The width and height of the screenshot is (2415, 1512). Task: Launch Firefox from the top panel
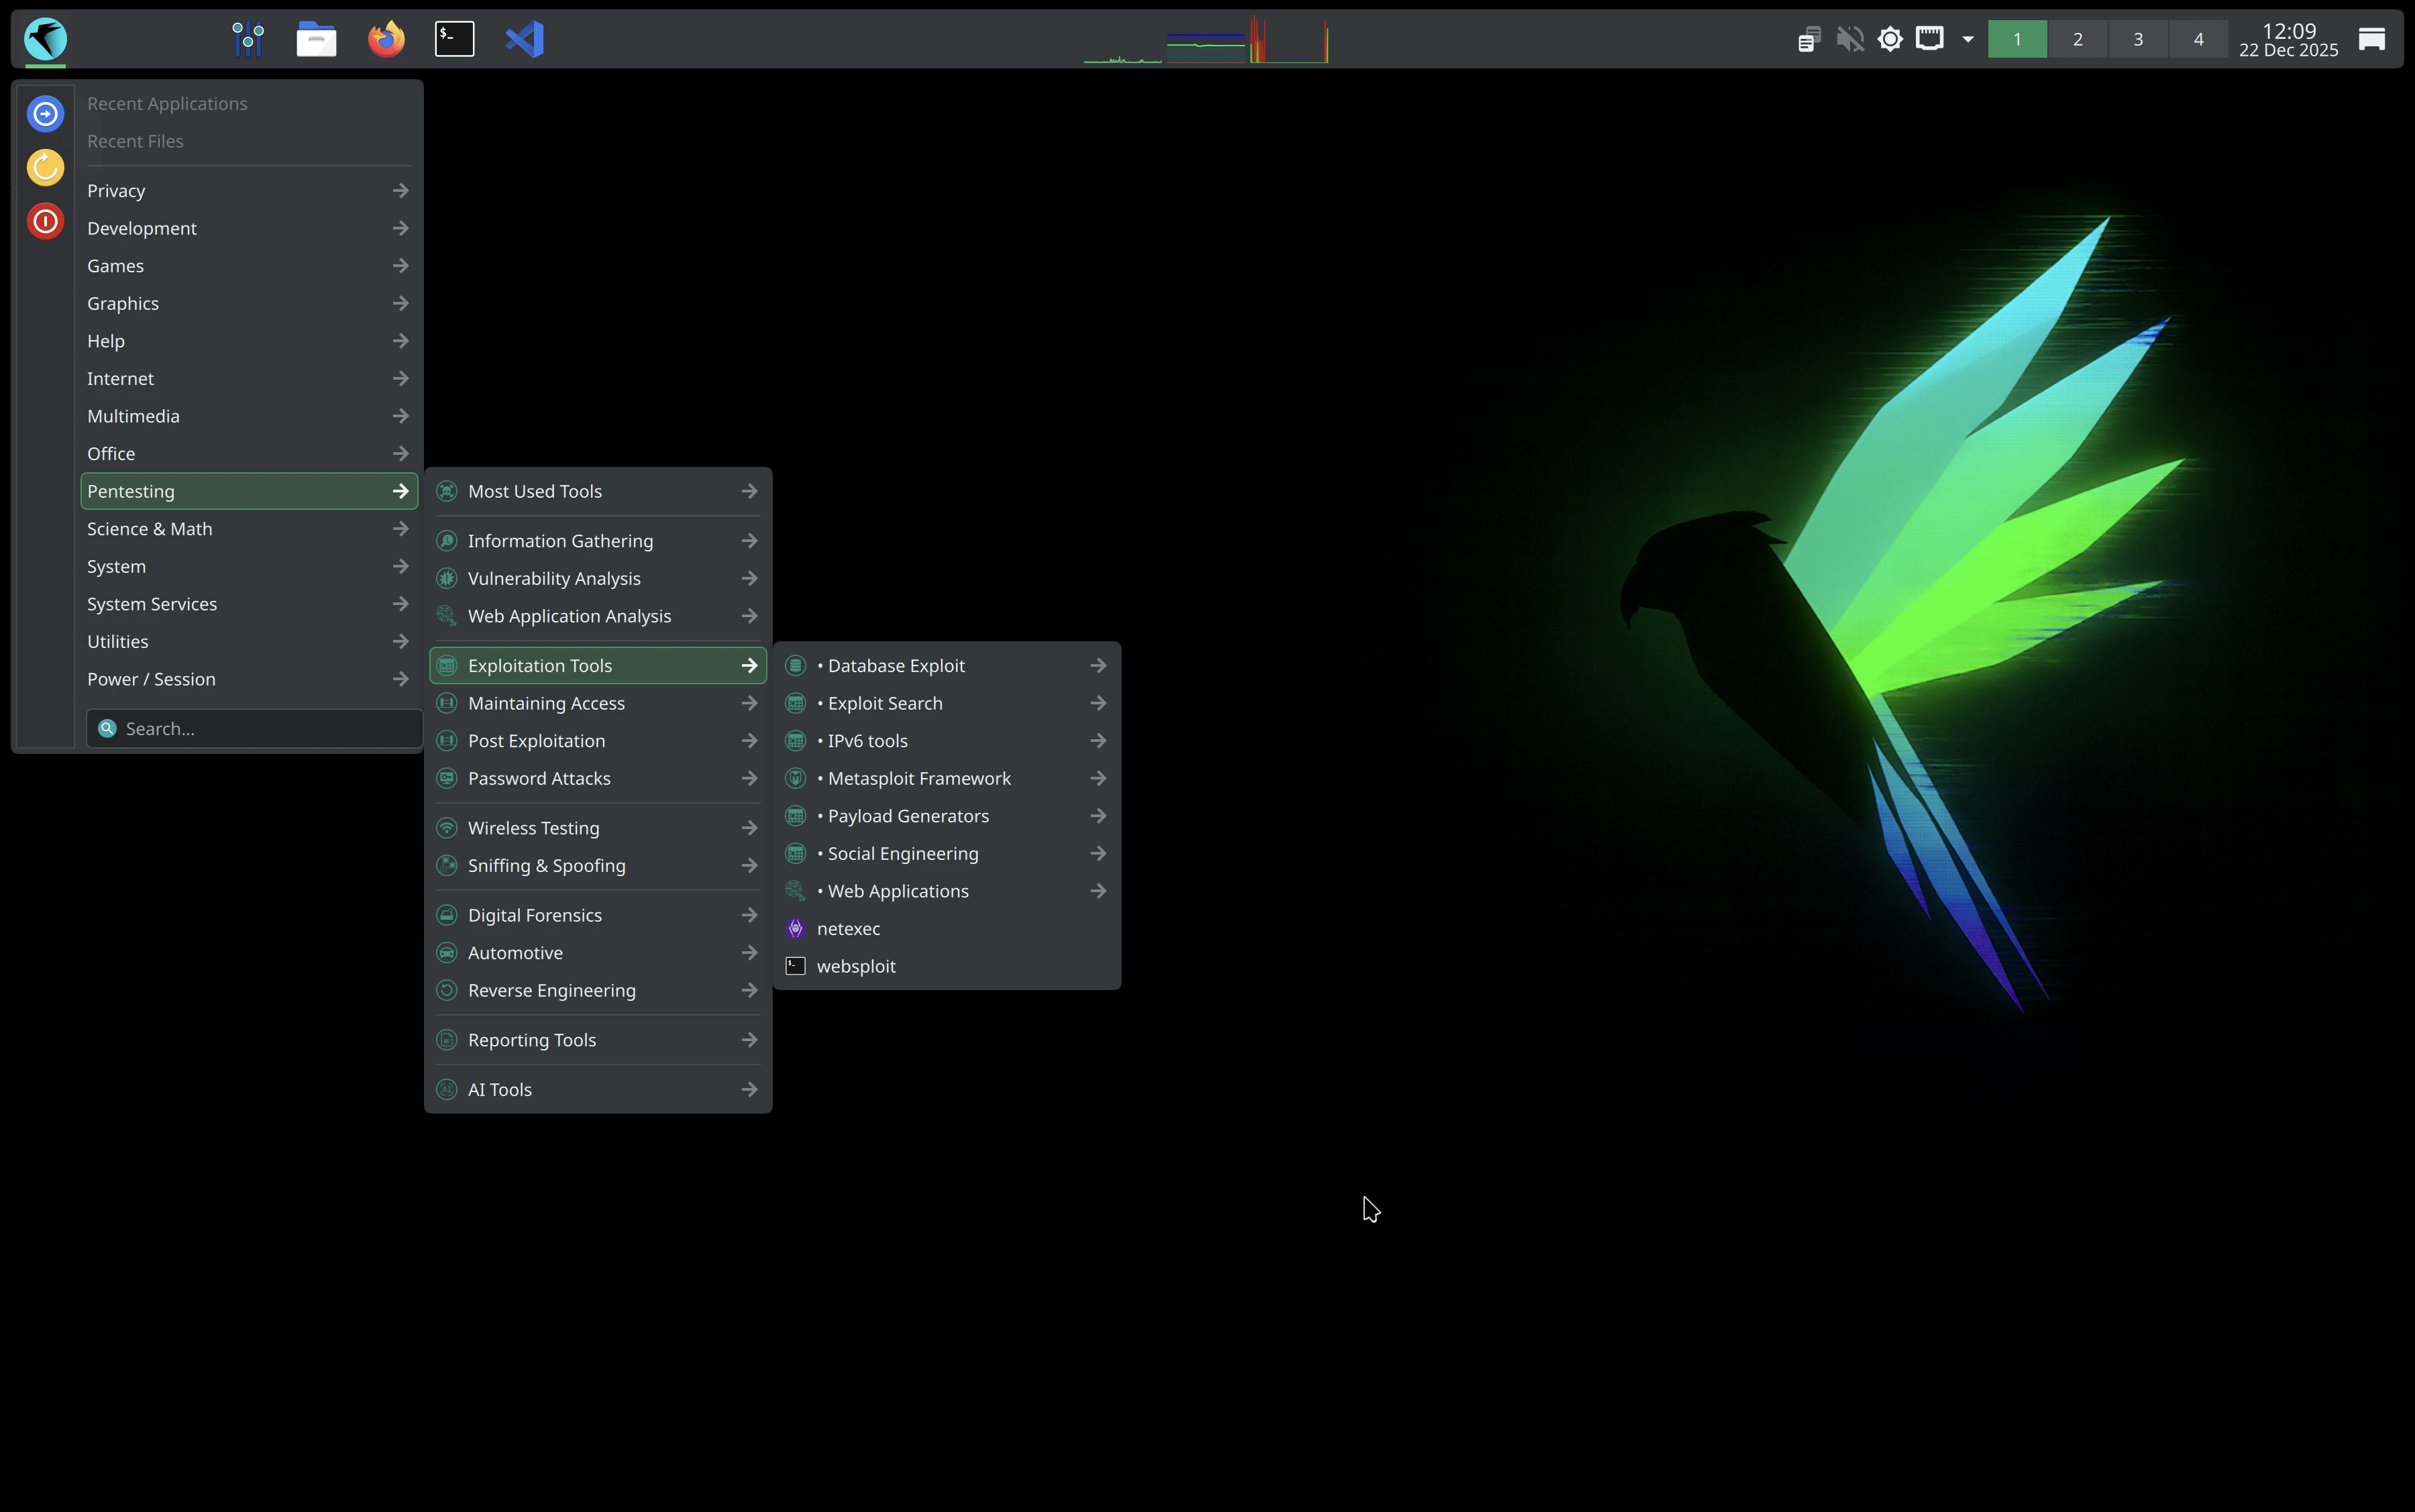coord(386,39)
